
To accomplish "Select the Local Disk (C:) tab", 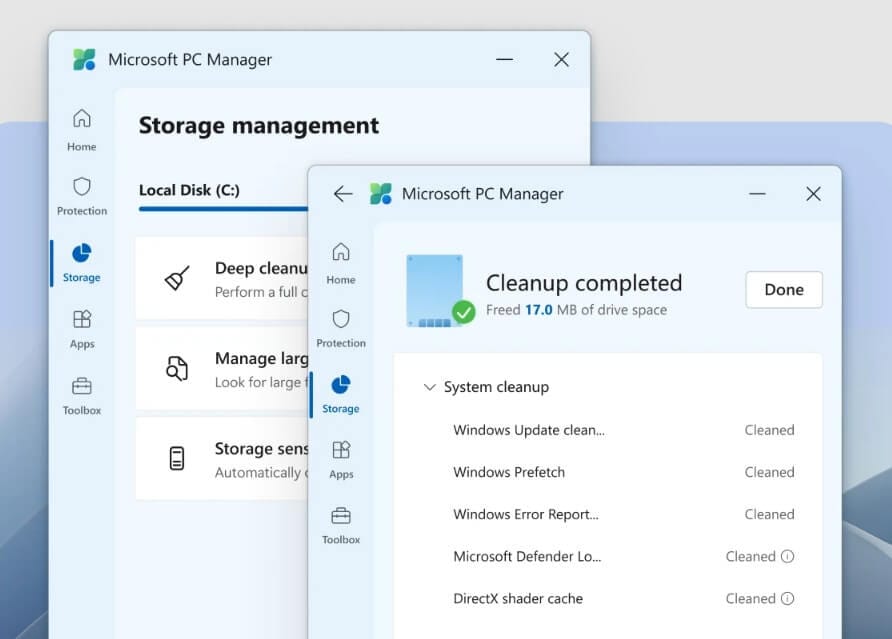I will (x=189, y=190).
